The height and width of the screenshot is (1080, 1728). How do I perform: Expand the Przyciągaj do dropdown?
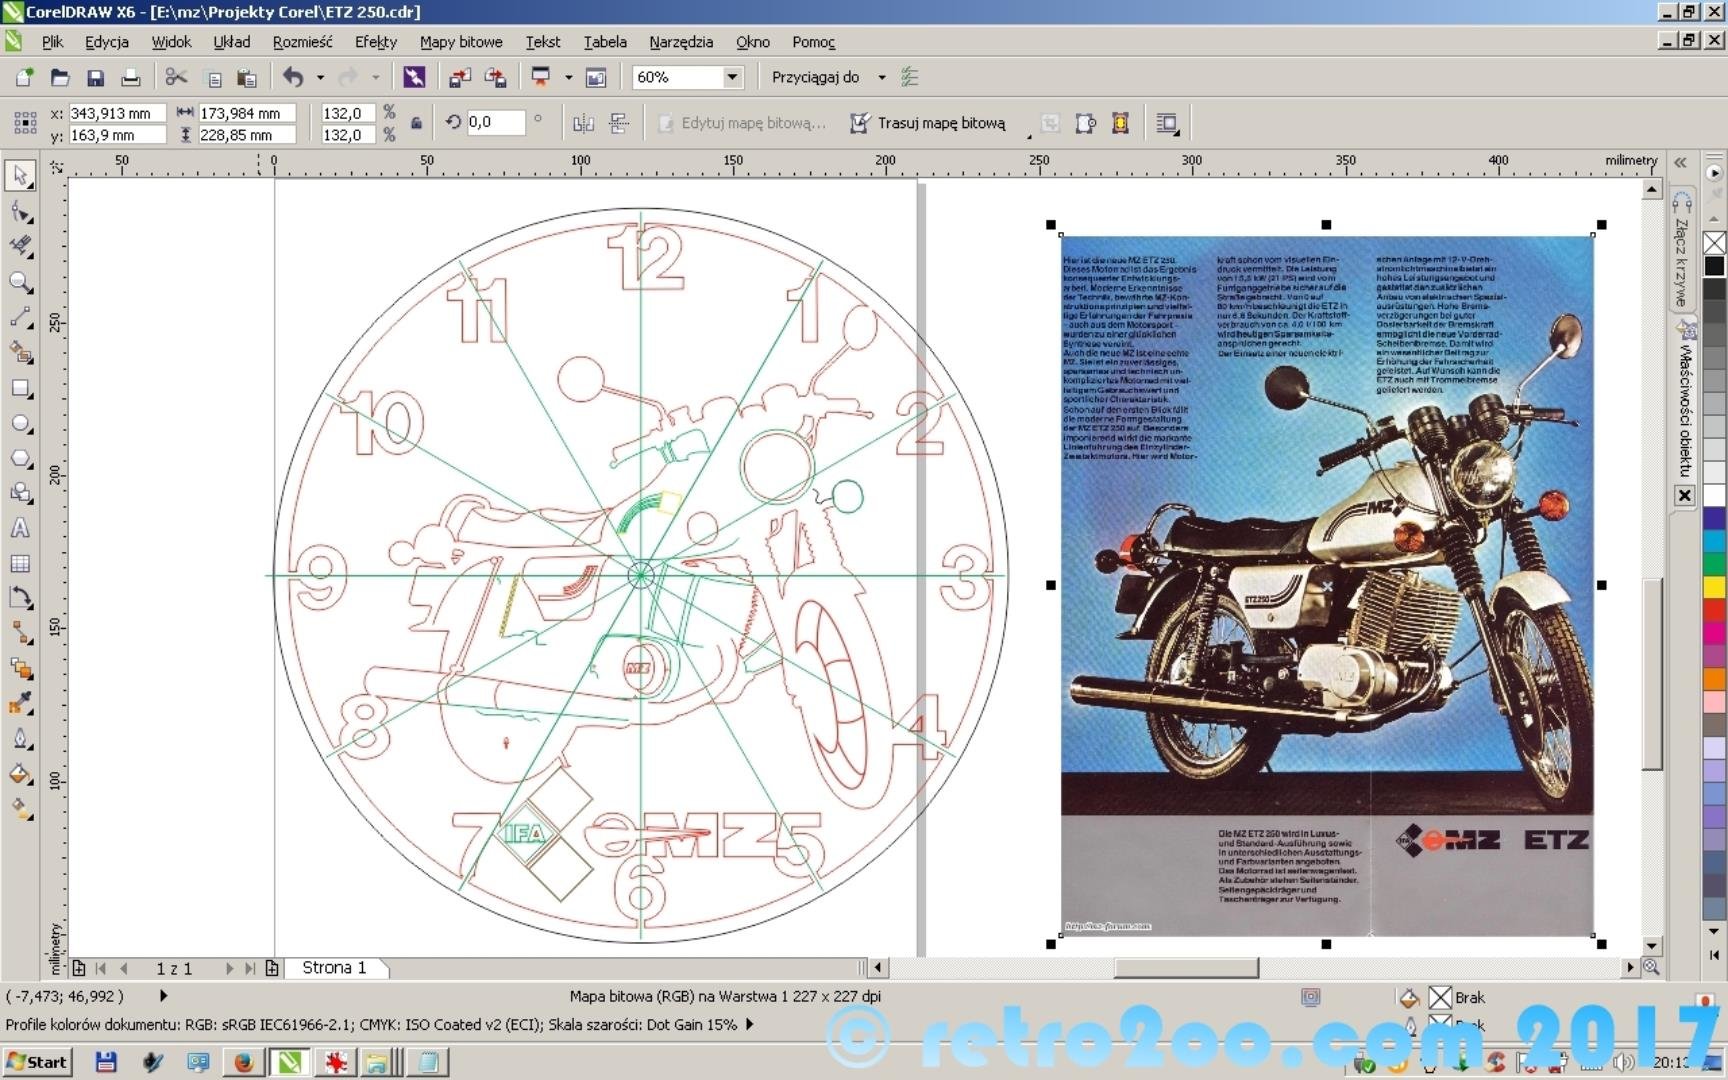[881, 77]
